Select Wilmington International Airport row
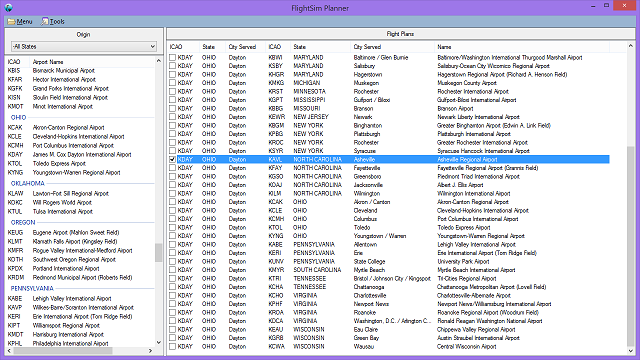The width and height of the screenshot is (640, 360). 389,193
